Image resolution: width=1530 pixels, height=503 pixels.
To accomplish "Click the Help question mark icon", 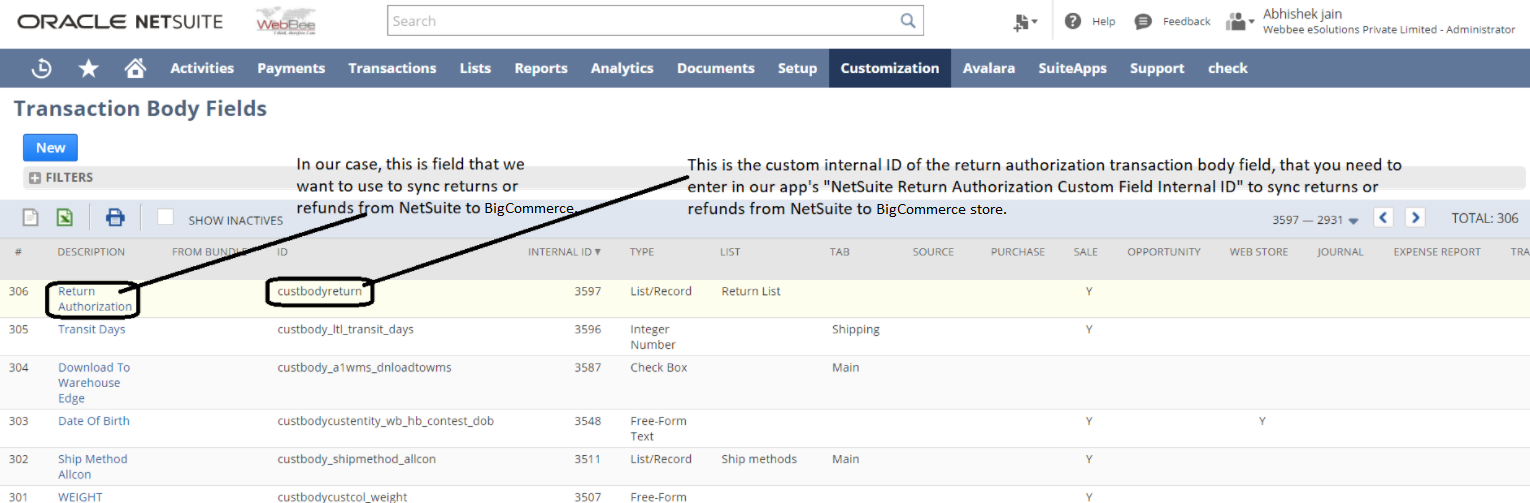I will [1073, 21].
